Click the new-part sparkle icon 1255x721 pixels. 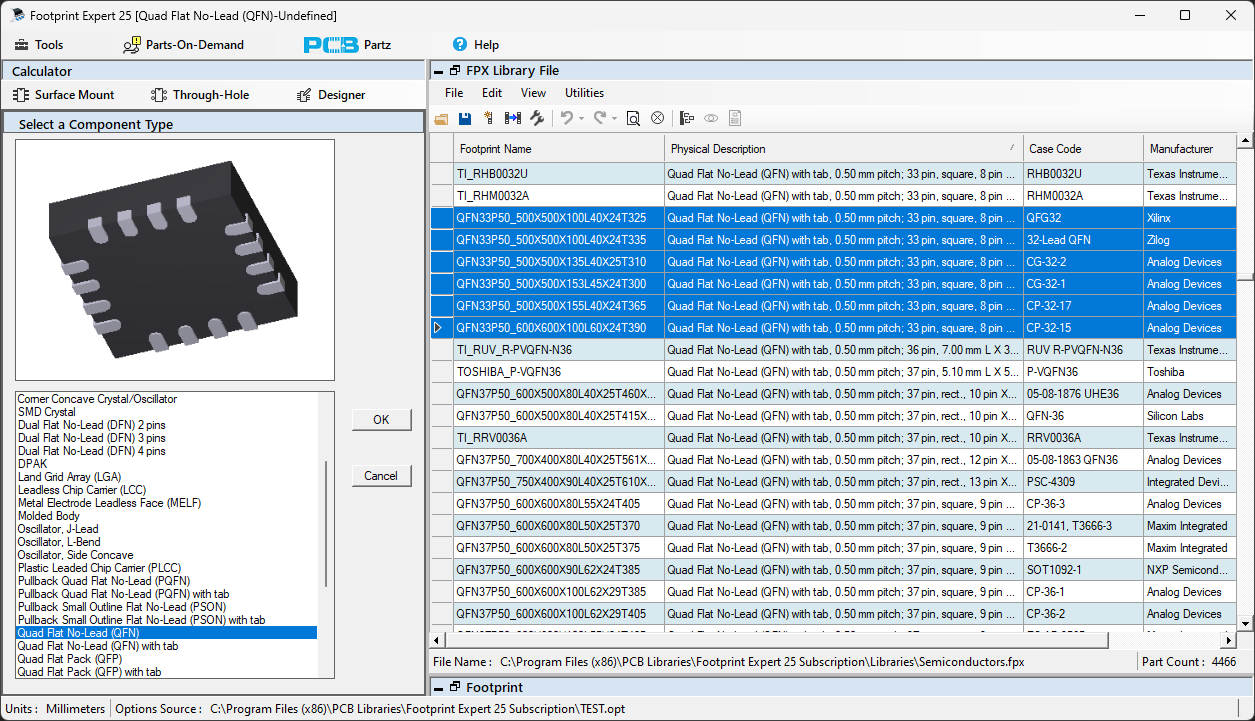[x=489, y=118]
